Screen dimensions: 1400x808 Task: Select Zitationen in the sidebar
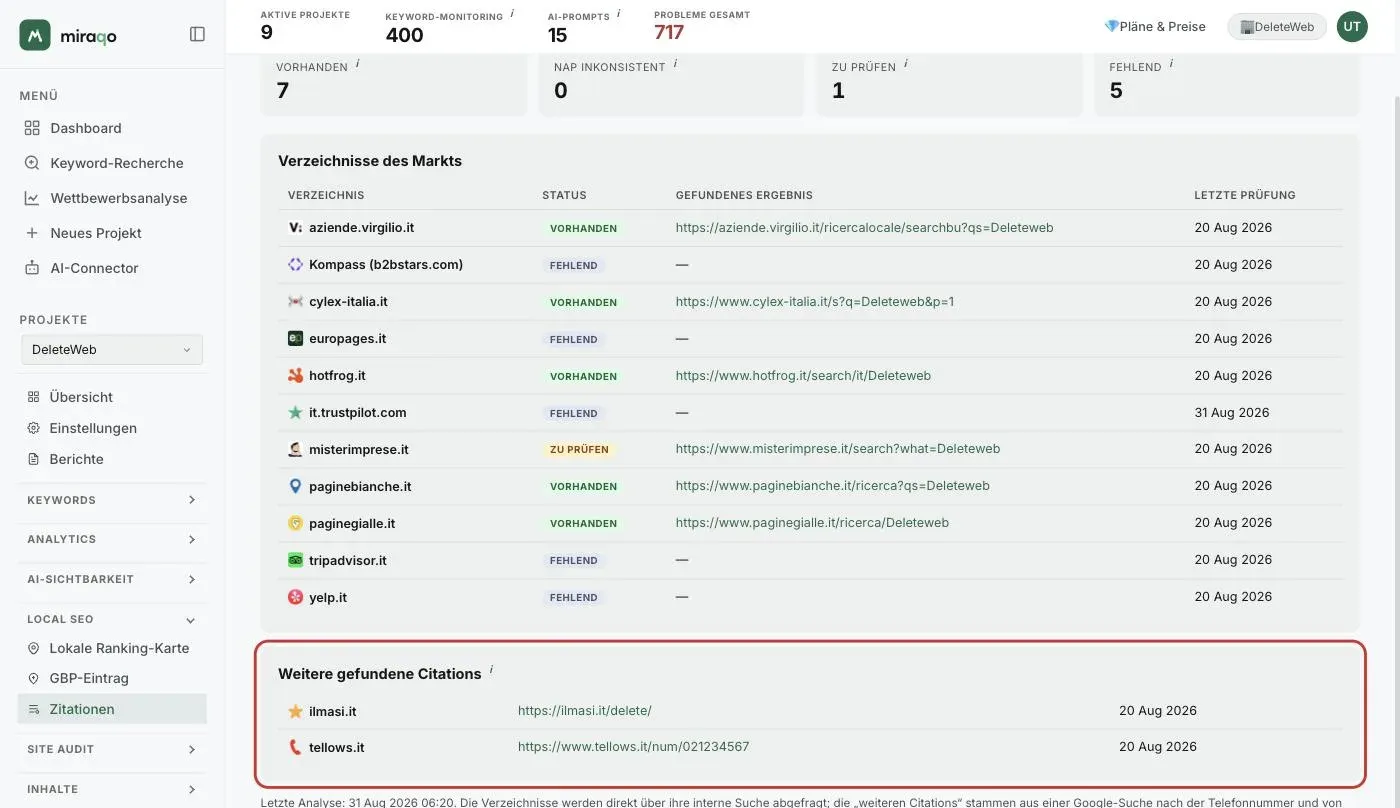click(112, 709)
